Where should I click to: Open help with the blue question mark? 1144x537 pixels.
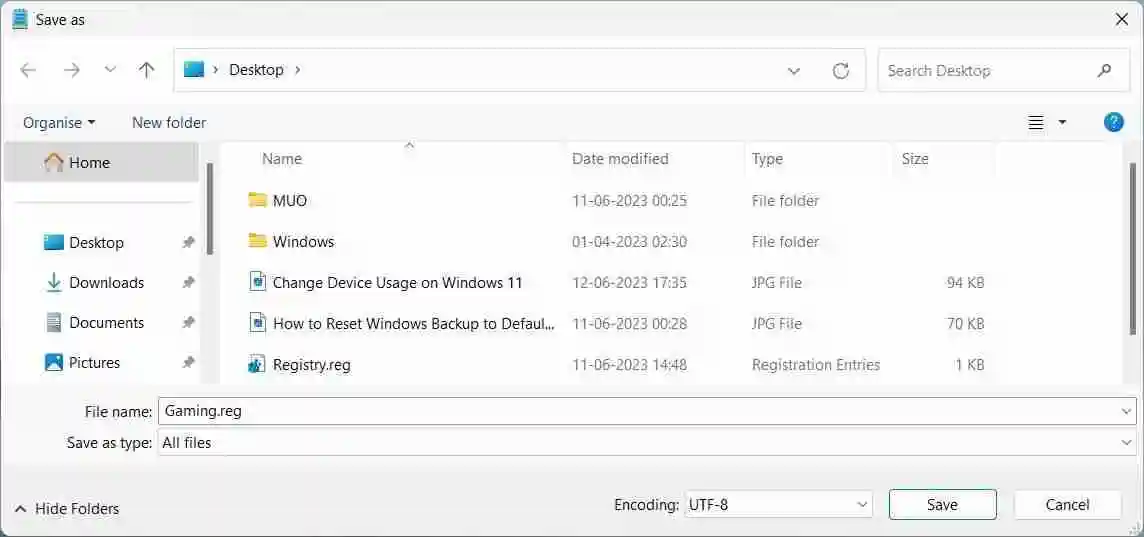tap(1113, 123)
